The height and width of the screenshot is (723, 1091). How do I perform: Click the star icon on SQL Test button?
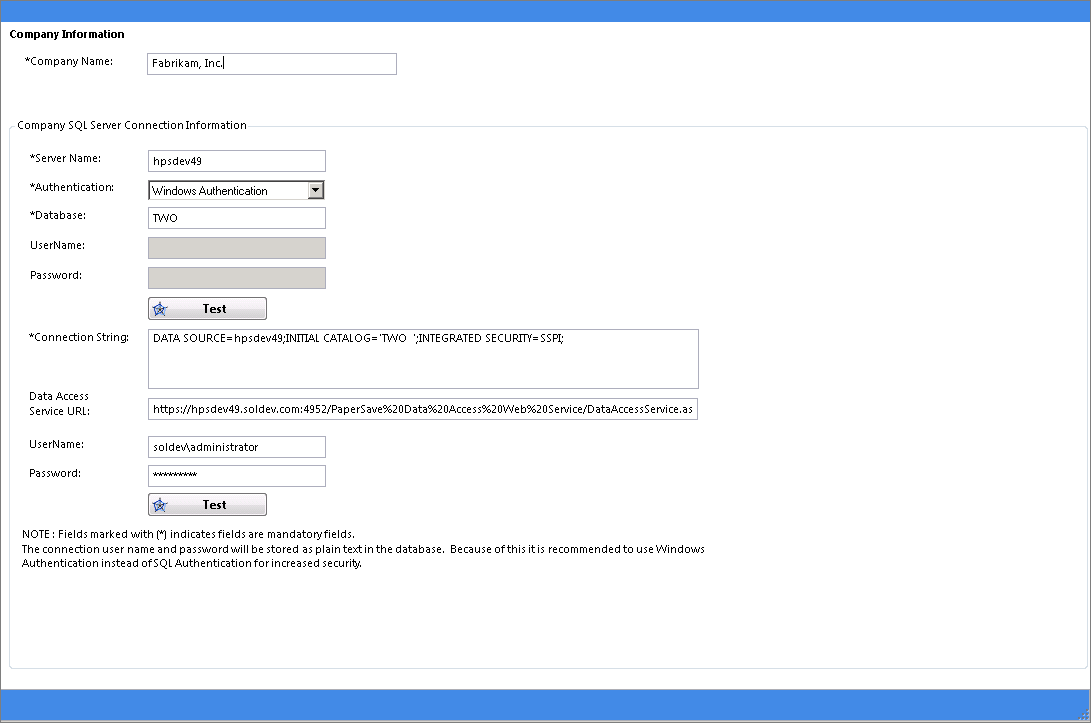(x=160, y=309)
